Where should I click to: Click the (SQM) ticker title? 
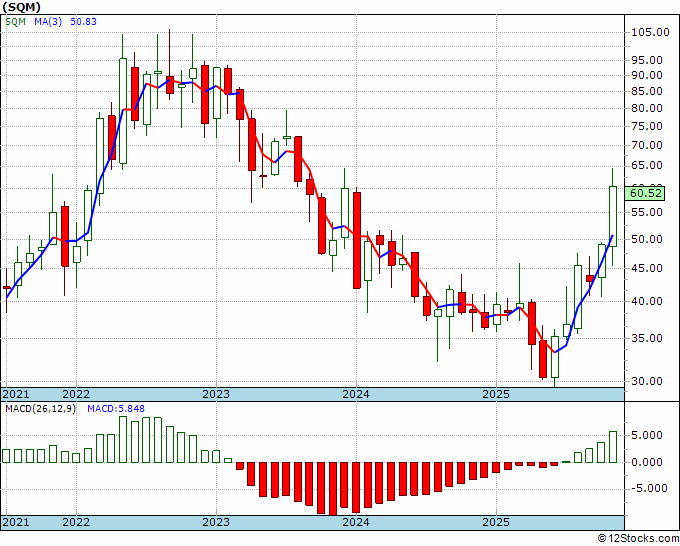click(x=22, y=7)
